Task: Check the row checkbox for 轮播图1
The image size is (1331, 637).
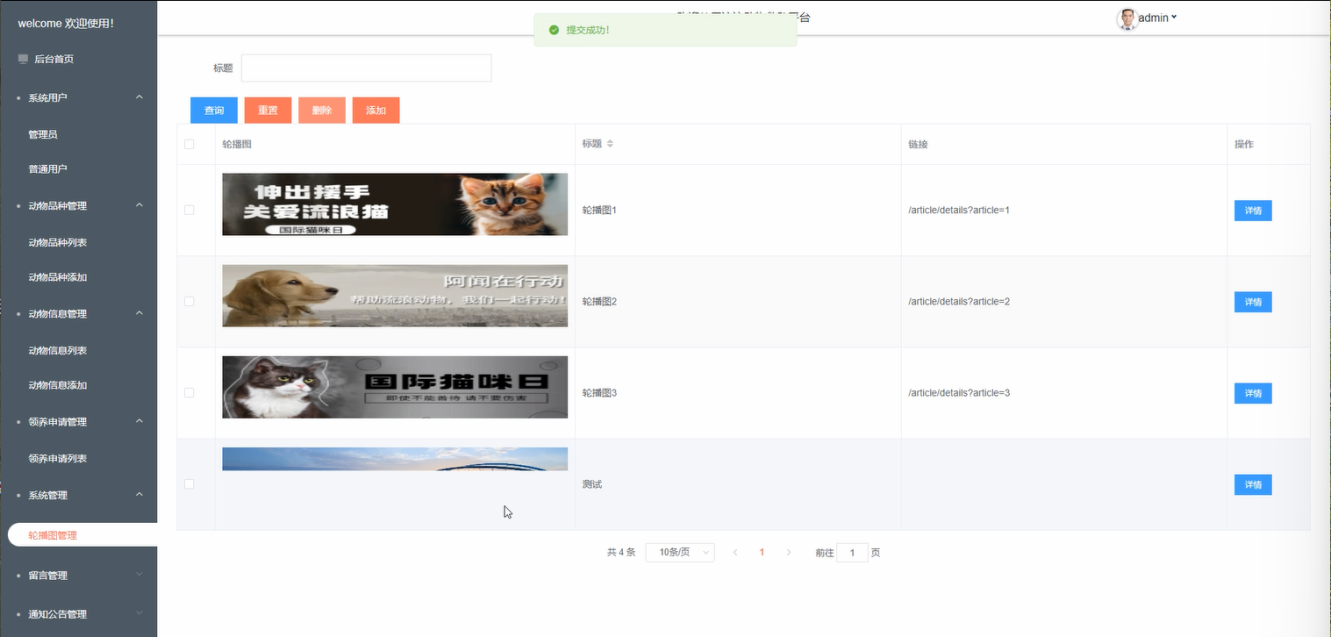Action: click(189, 210)
